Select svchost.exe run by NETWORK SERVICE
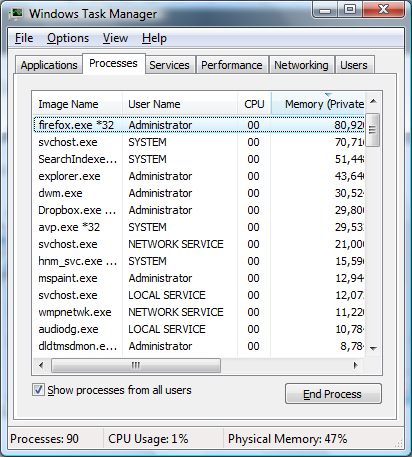The width and height of the screenshot is (412, 457). pyautogui.click(x=199, y=244)
